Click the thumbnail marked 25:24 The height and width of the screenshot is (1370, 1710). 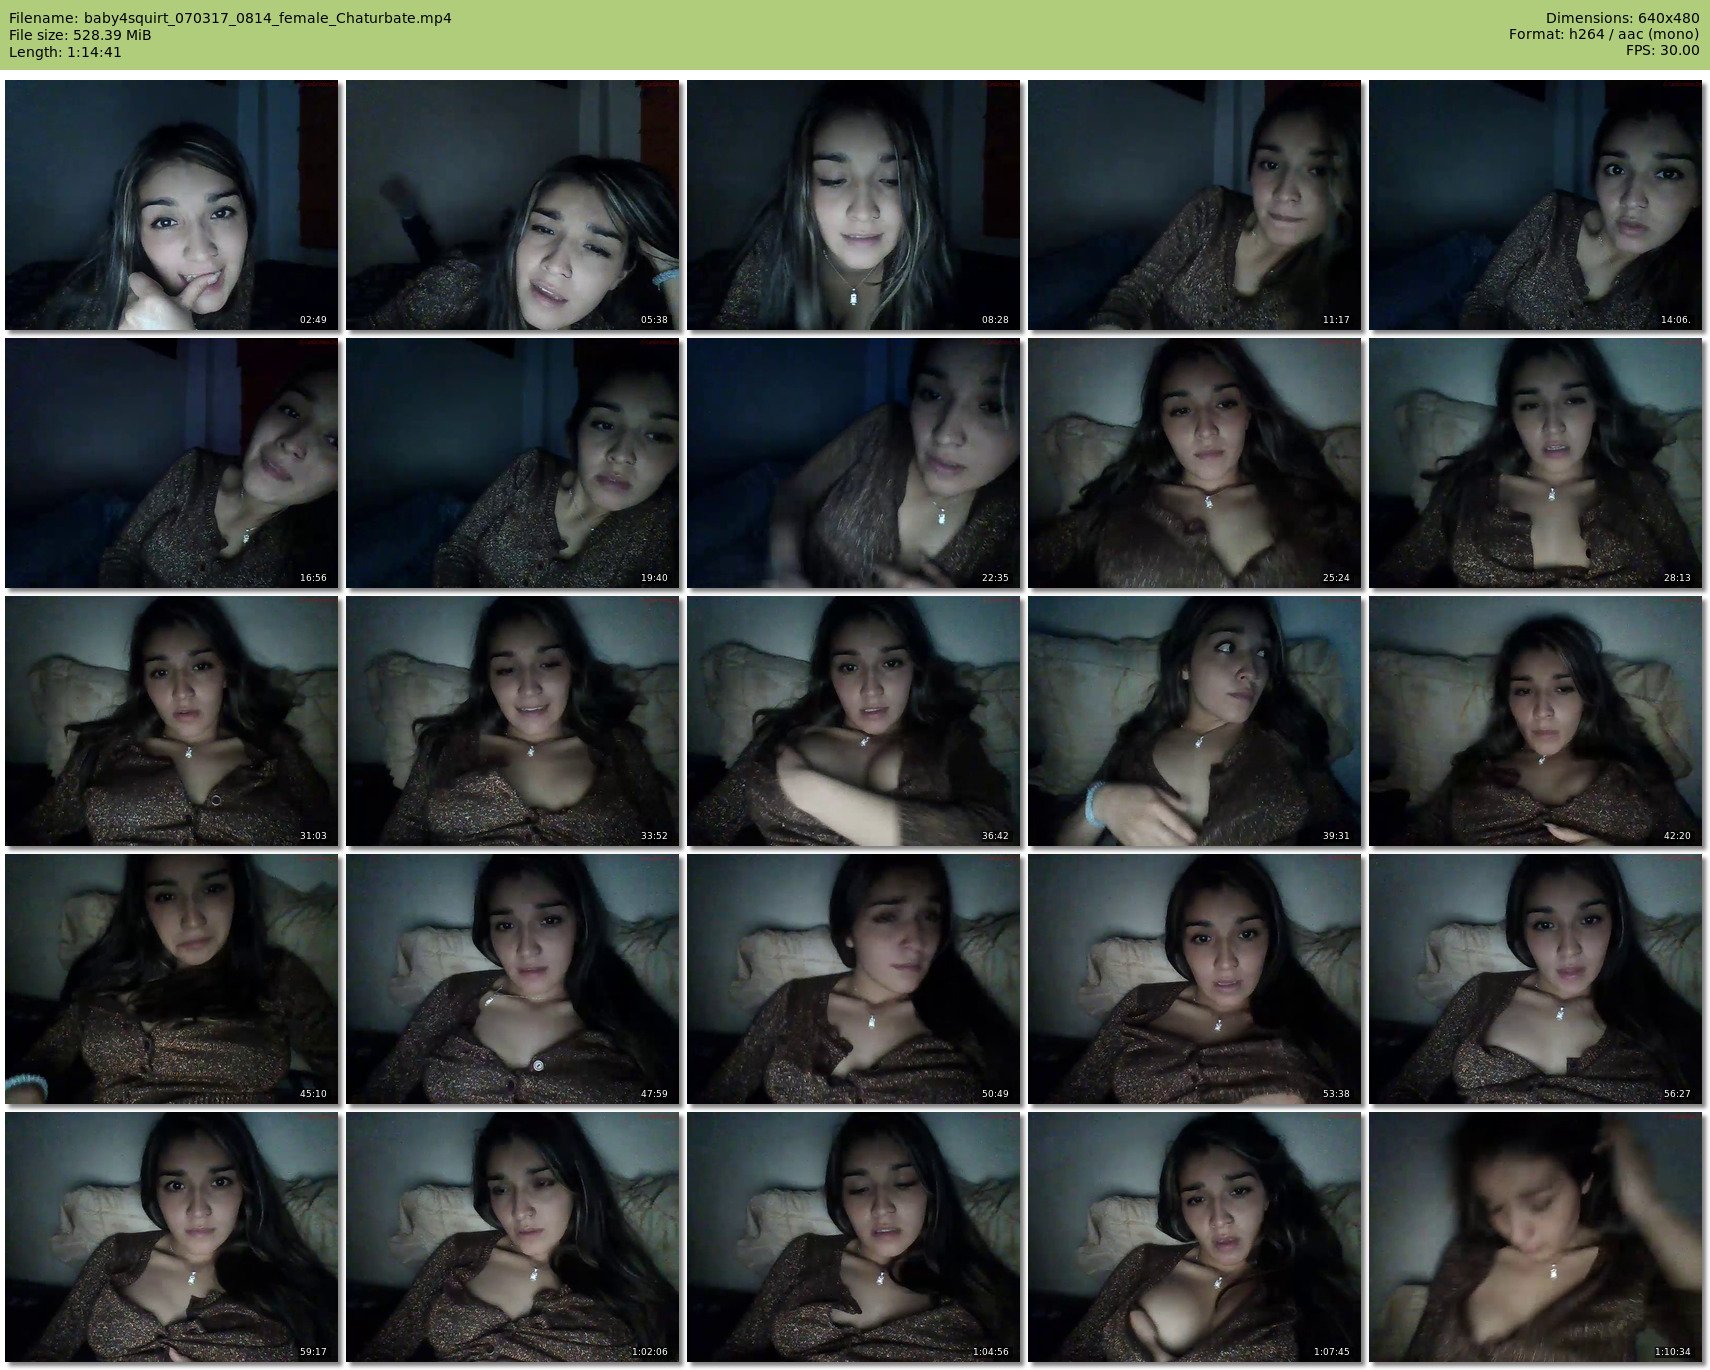pyautogui.click(x=1195, y=463)
